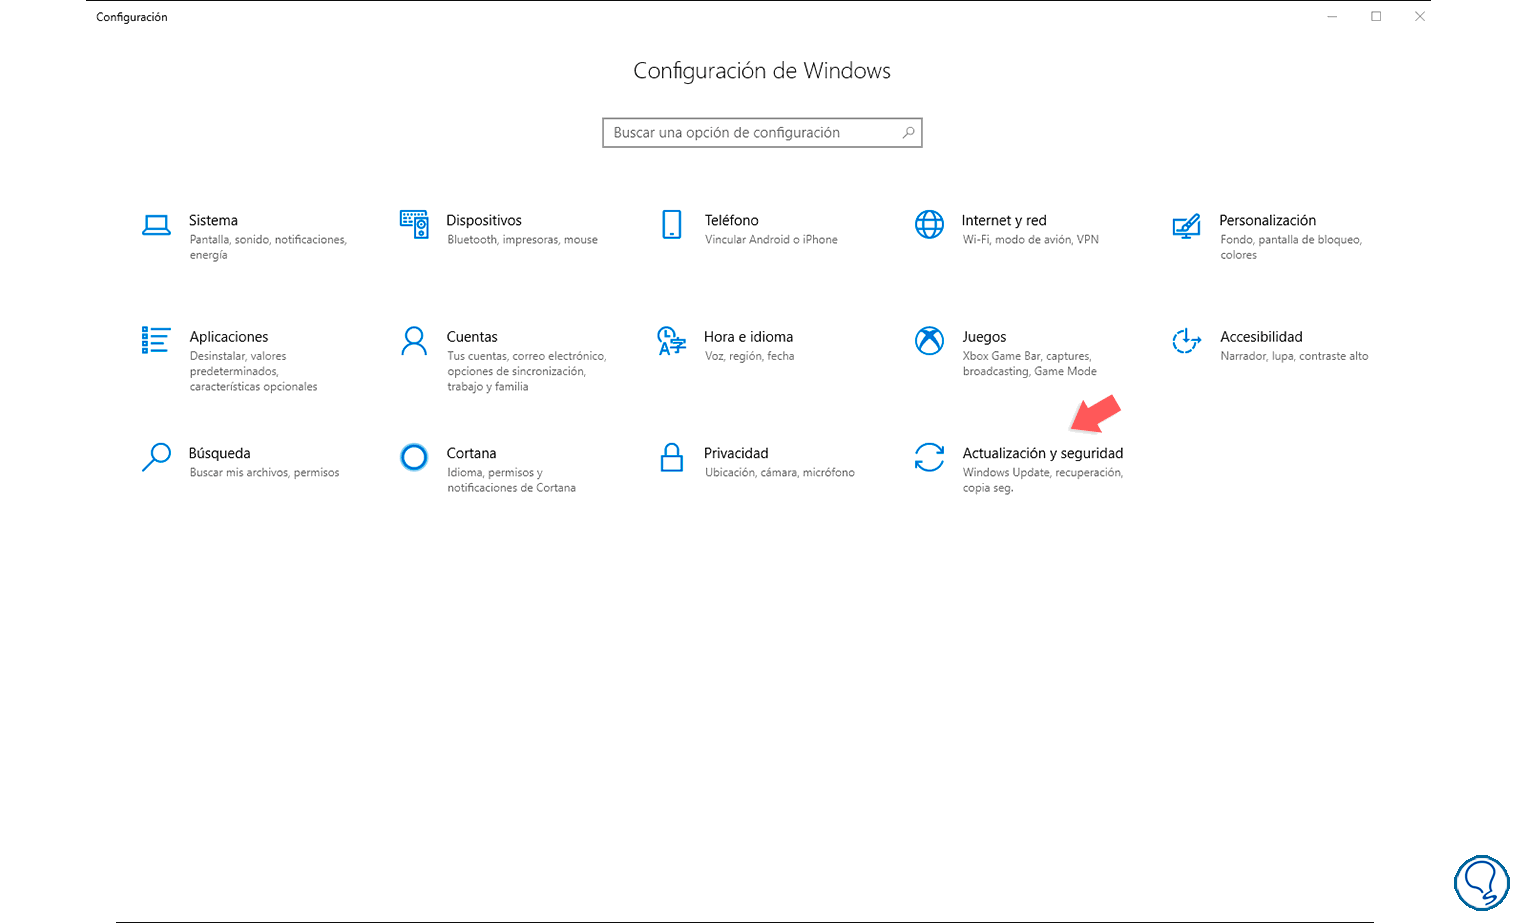1527x923 pixels.
Task: Open the Juegos Xbox icon
Action: pyautogui.click(x=929, y=341)
